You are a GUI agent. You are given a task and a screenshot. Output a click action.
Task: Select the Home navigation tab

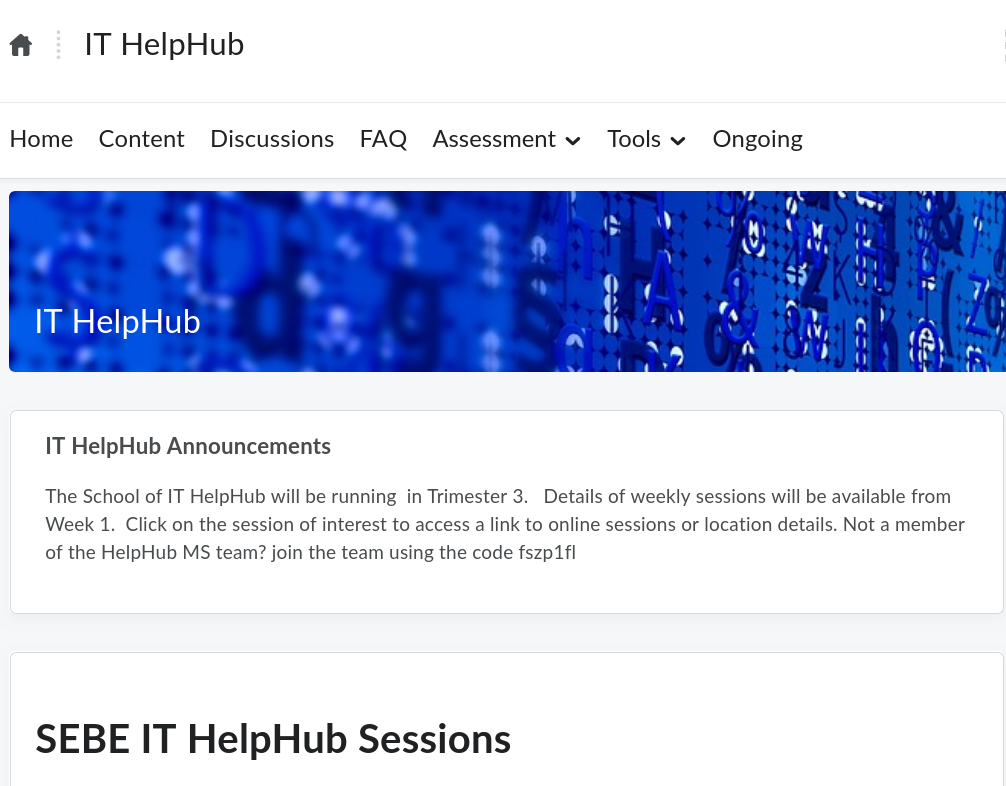(41, 140)
